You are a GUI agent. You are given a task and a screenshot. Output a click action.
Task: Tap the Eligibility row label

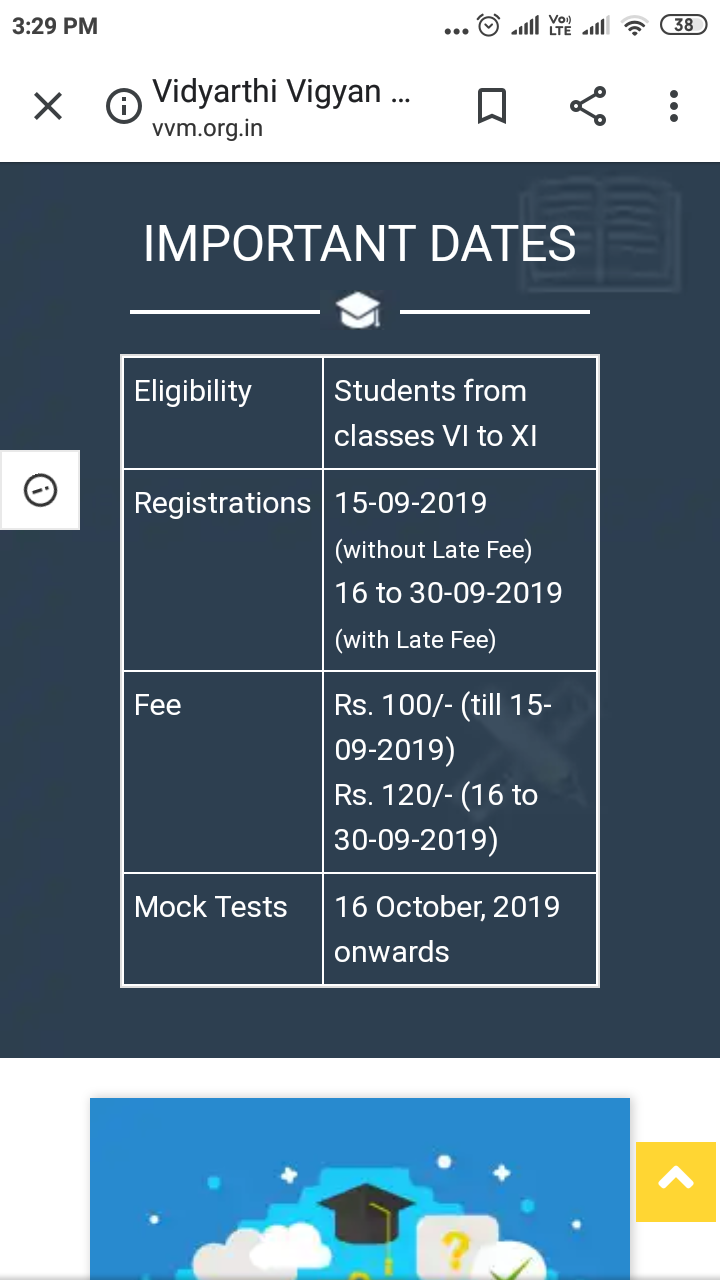coord(193,391)
